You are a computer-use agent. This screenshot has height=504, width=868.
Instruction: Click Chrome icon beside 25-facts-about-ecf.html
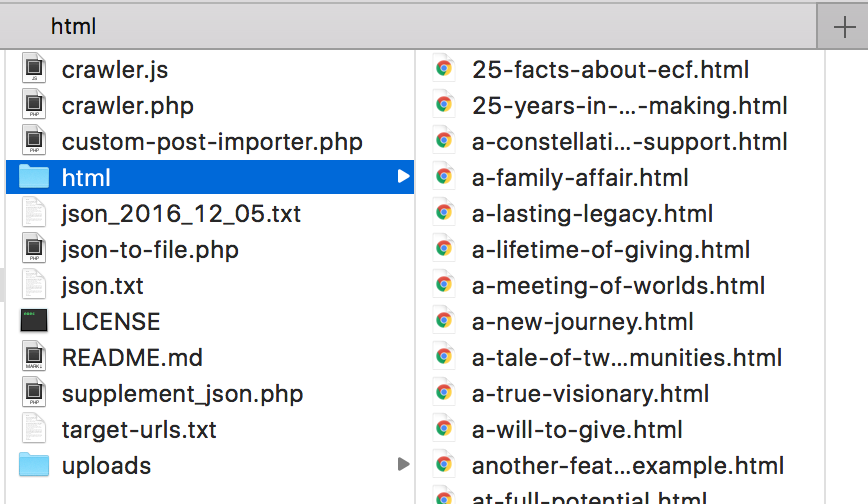(443, 68)
